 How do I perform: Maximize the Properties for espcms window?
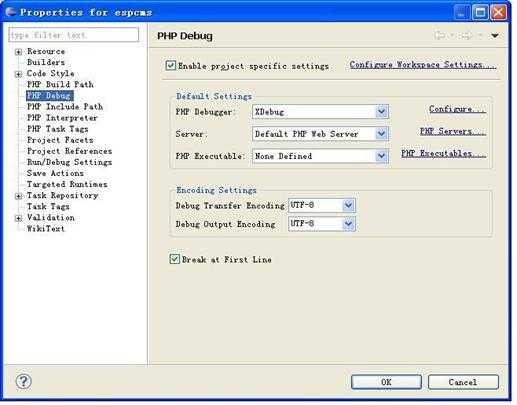tap(480, 13)
